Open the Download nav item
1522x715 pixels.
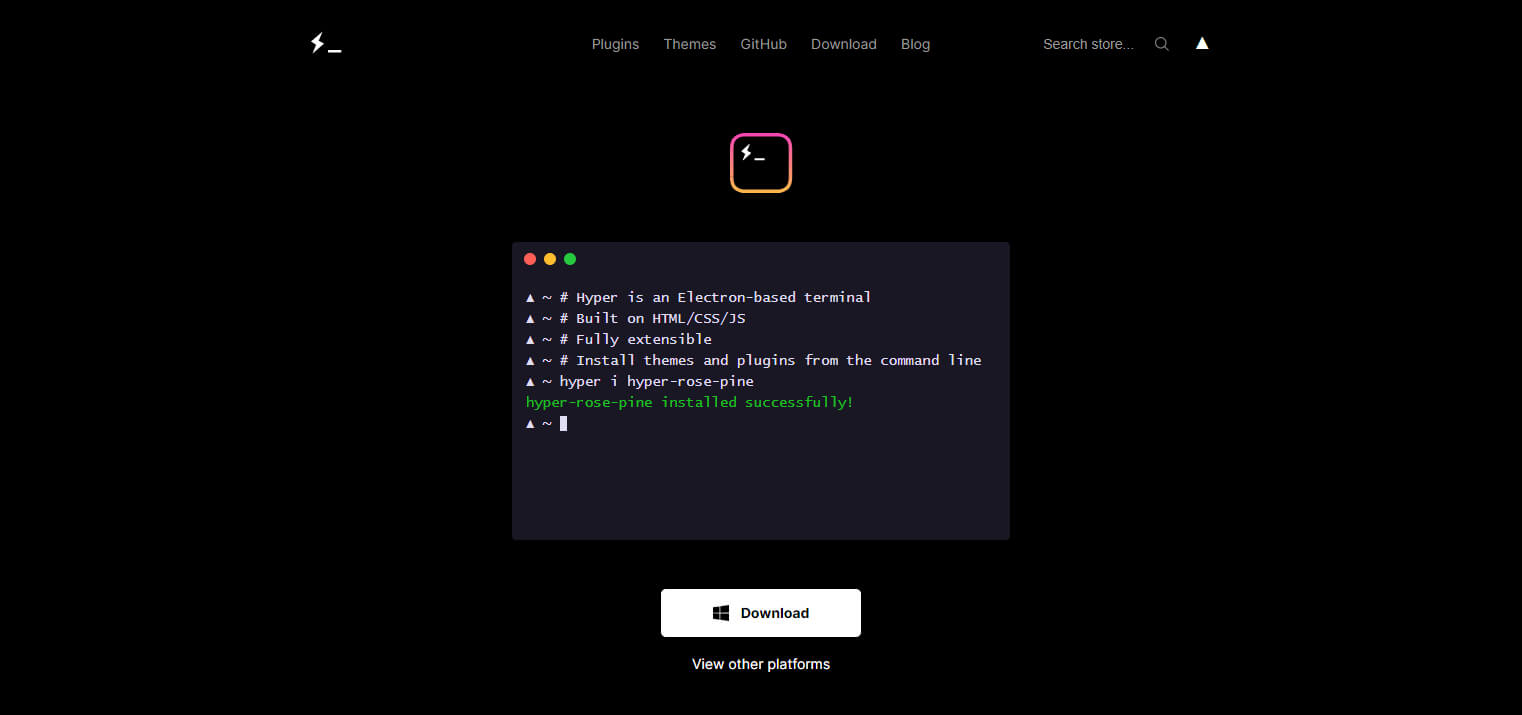tap(844, 44)
